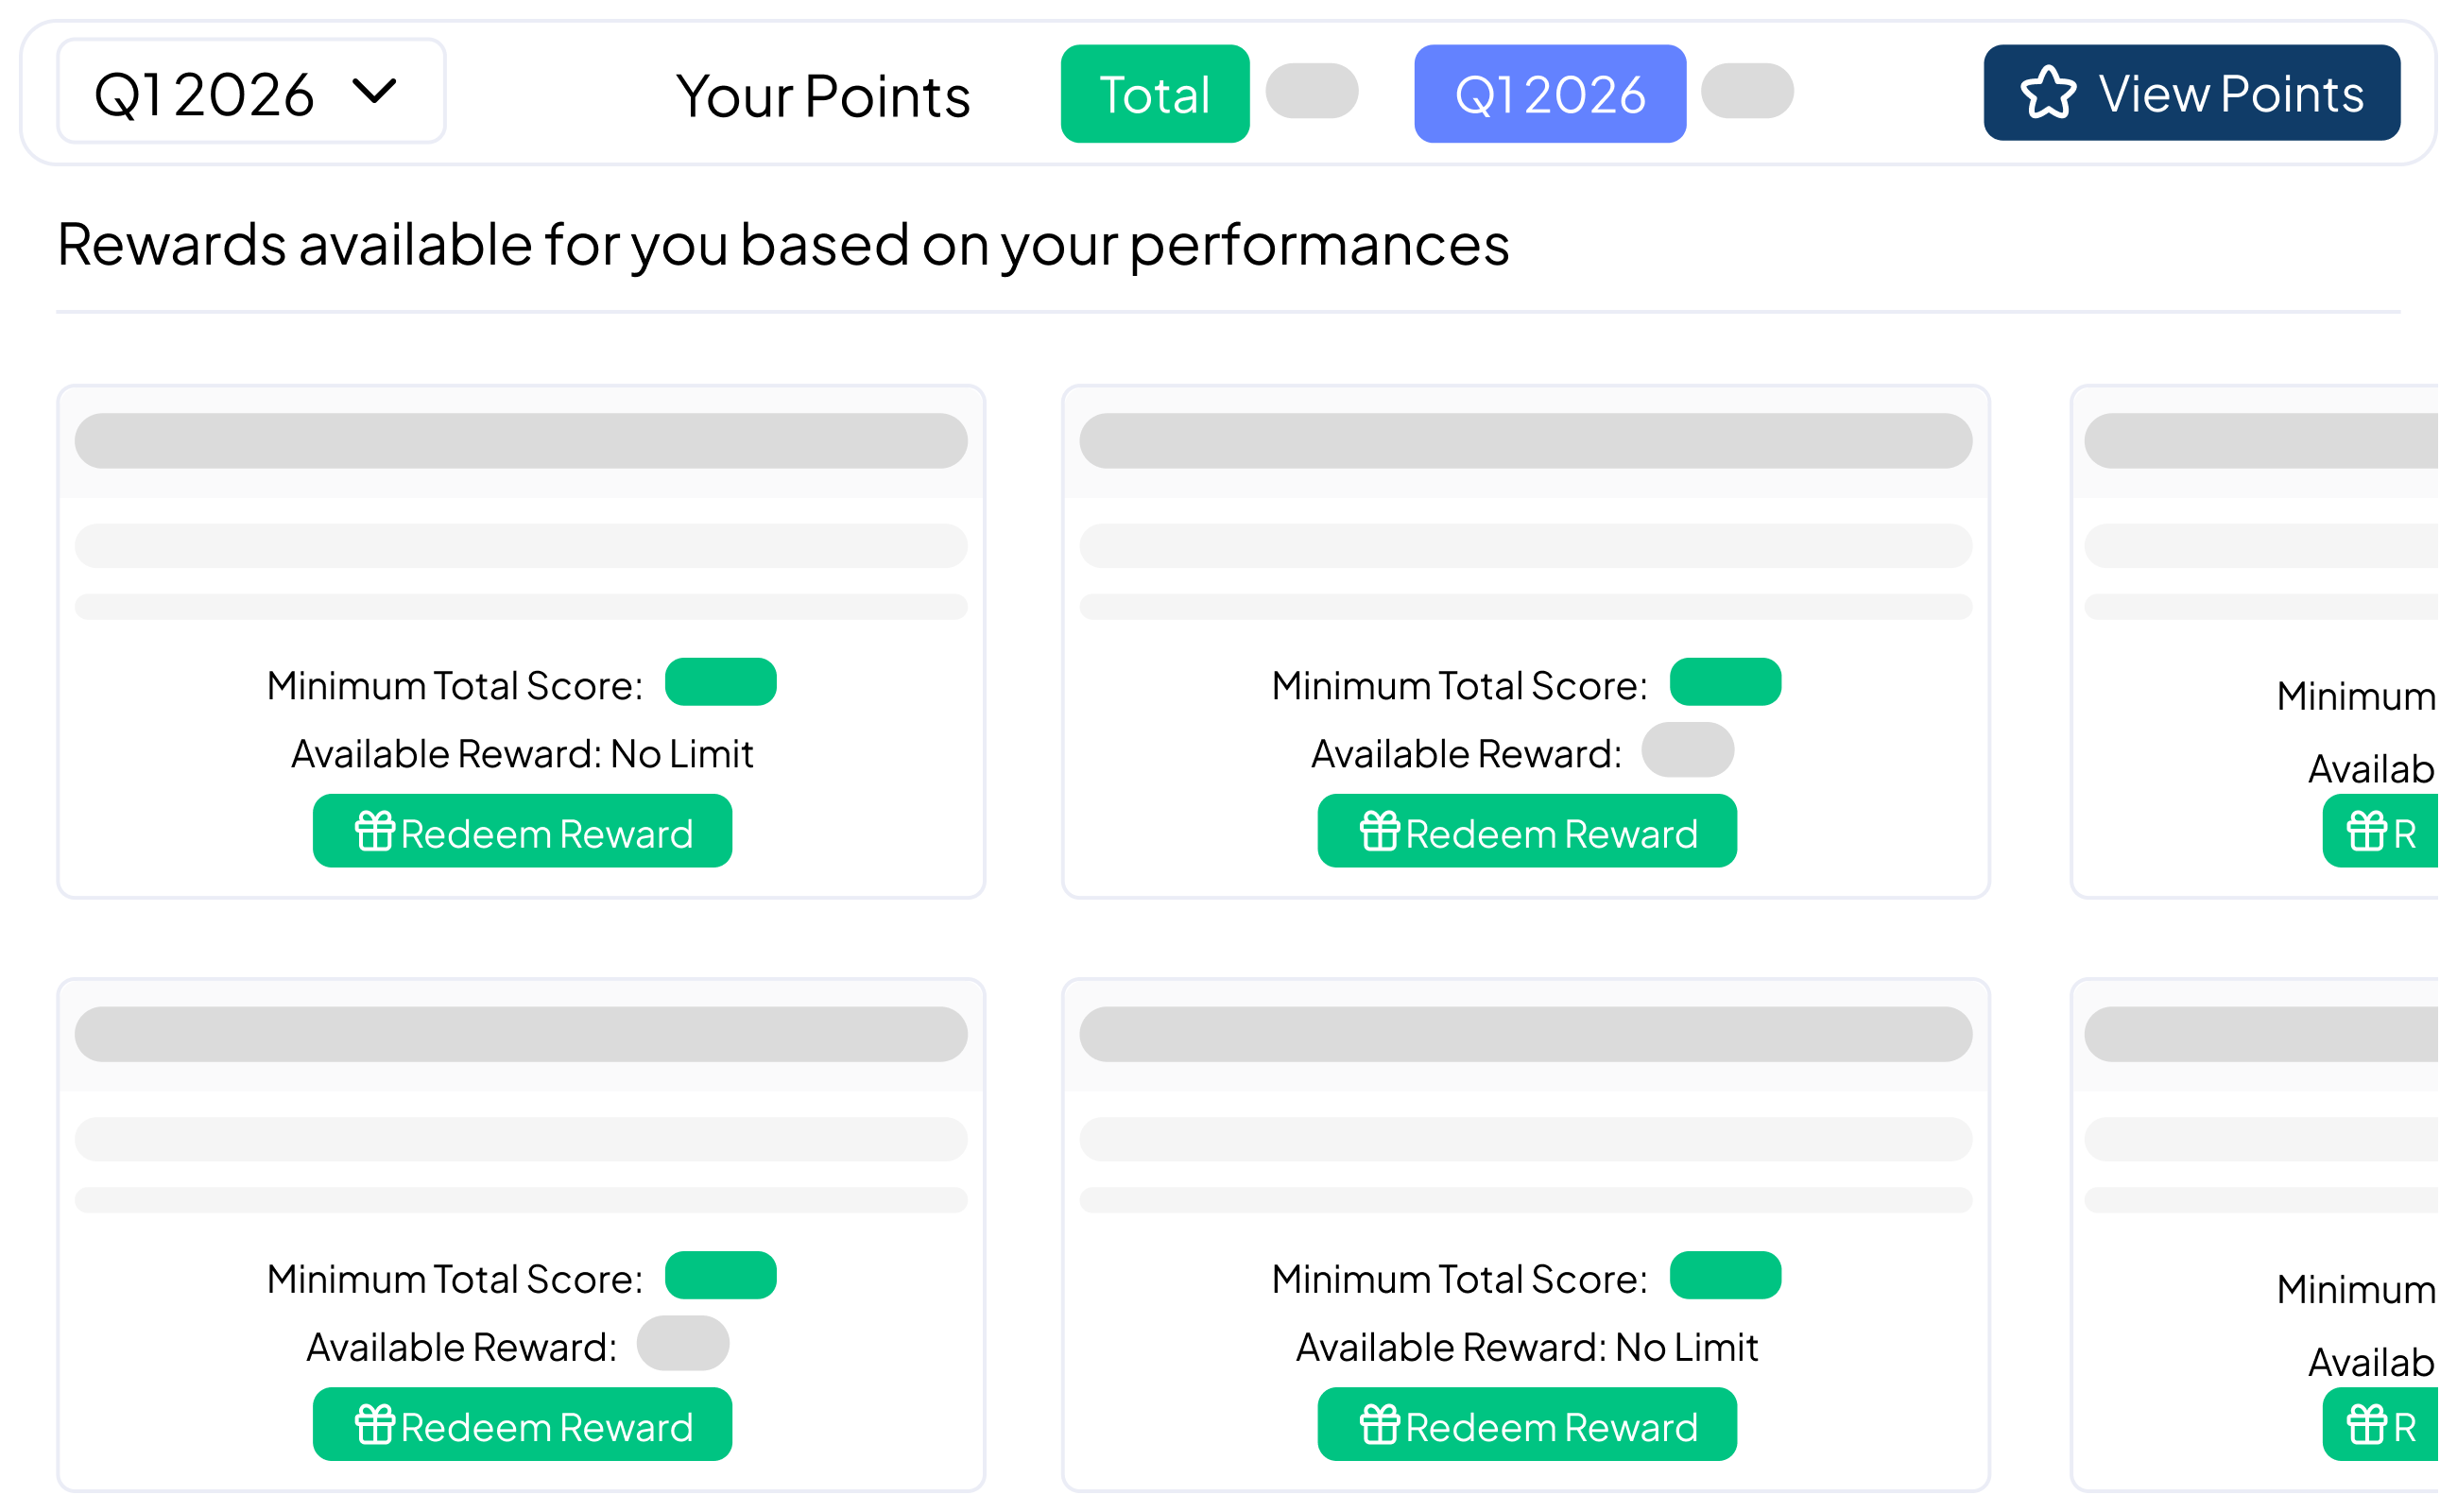
Task: Redeem reward in bottom-middle card
Action: coord(1527,1425)
